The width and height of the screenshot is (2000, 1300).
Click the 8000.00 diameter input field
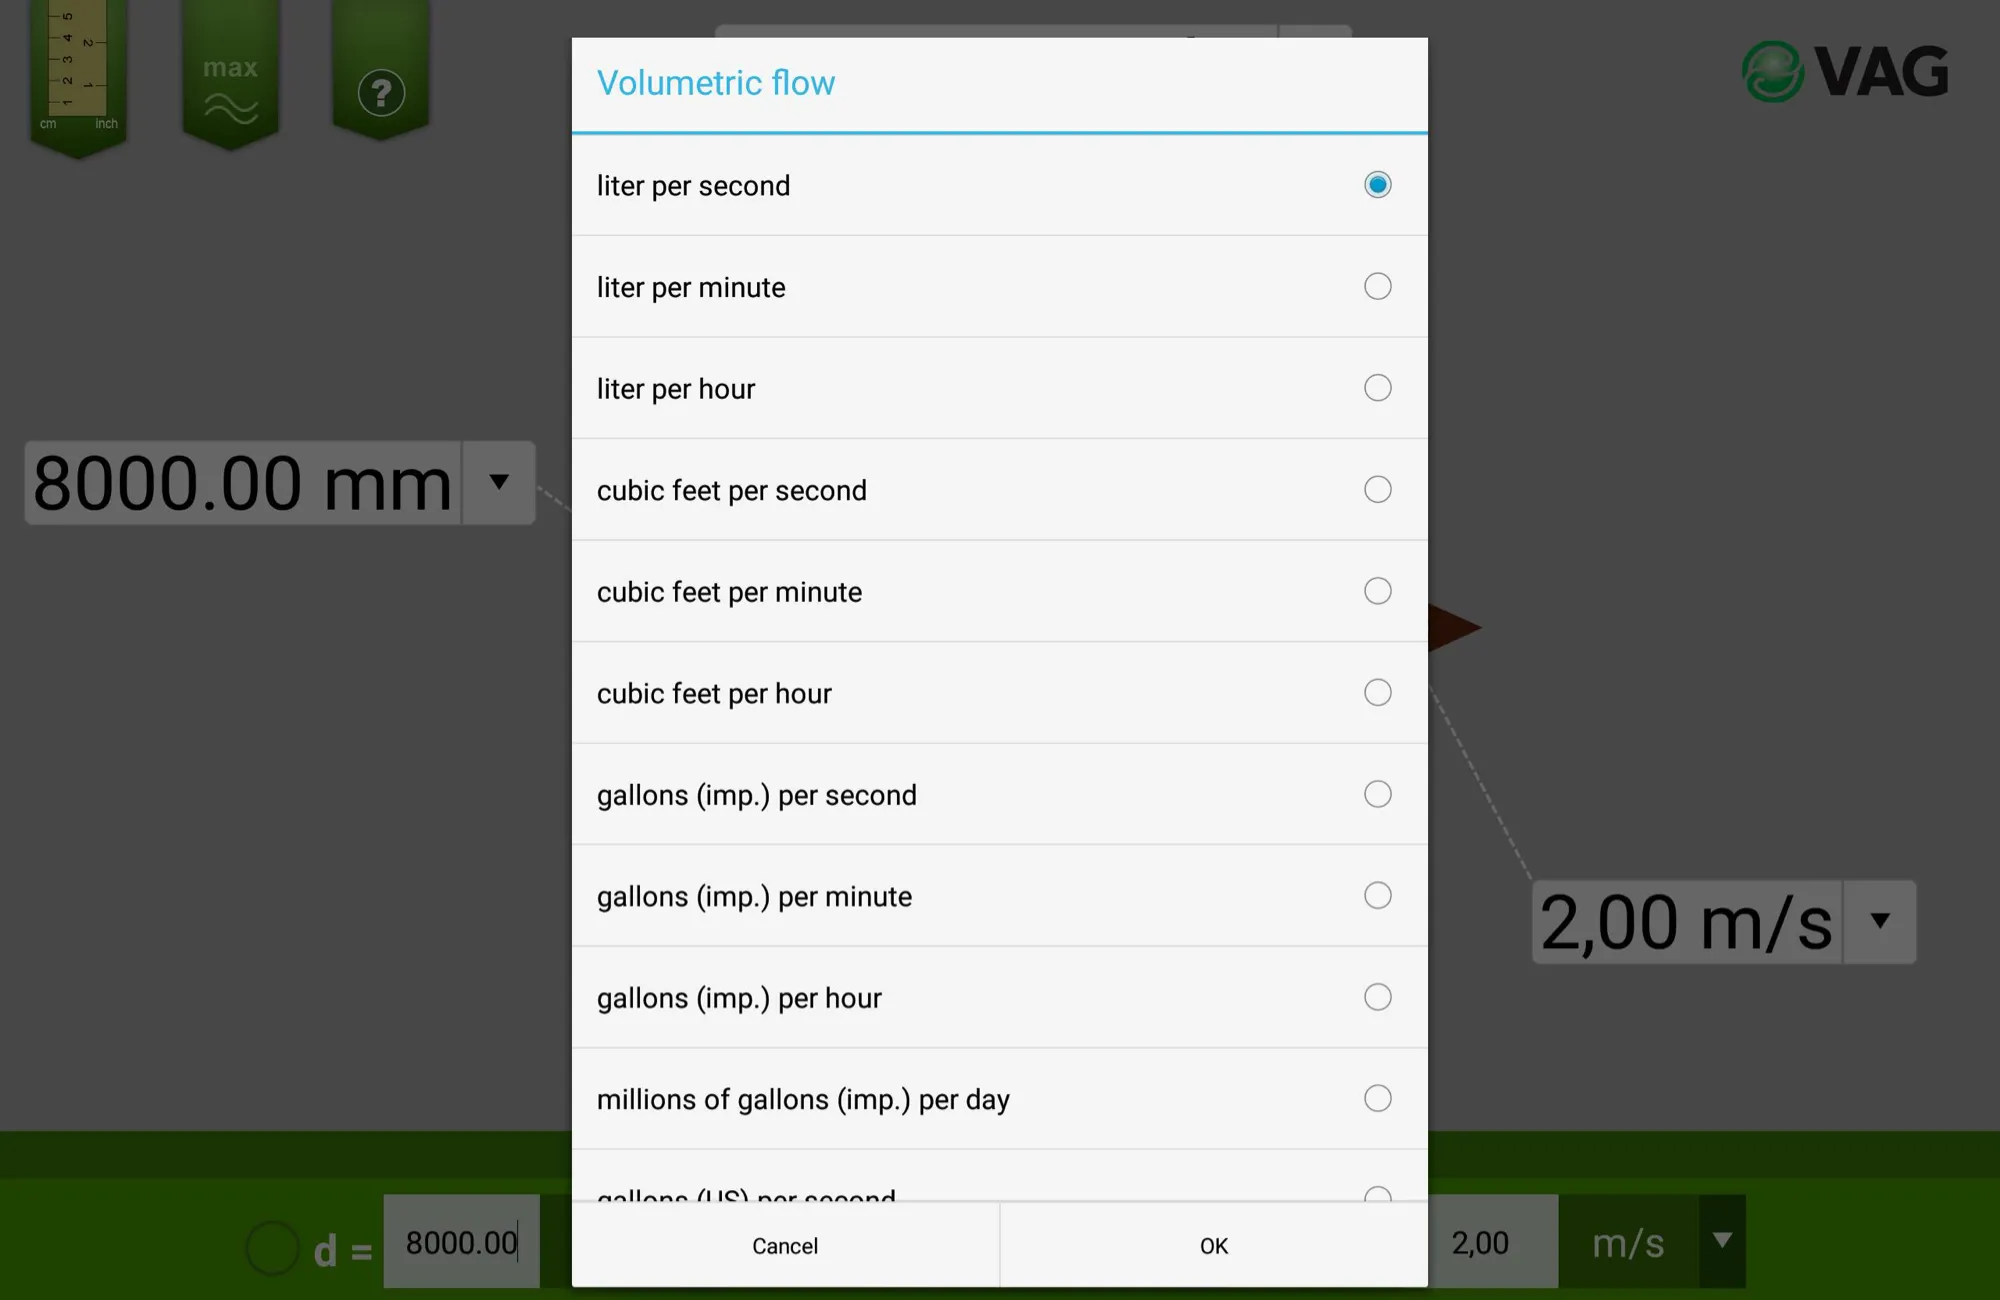pos(462,1245)
